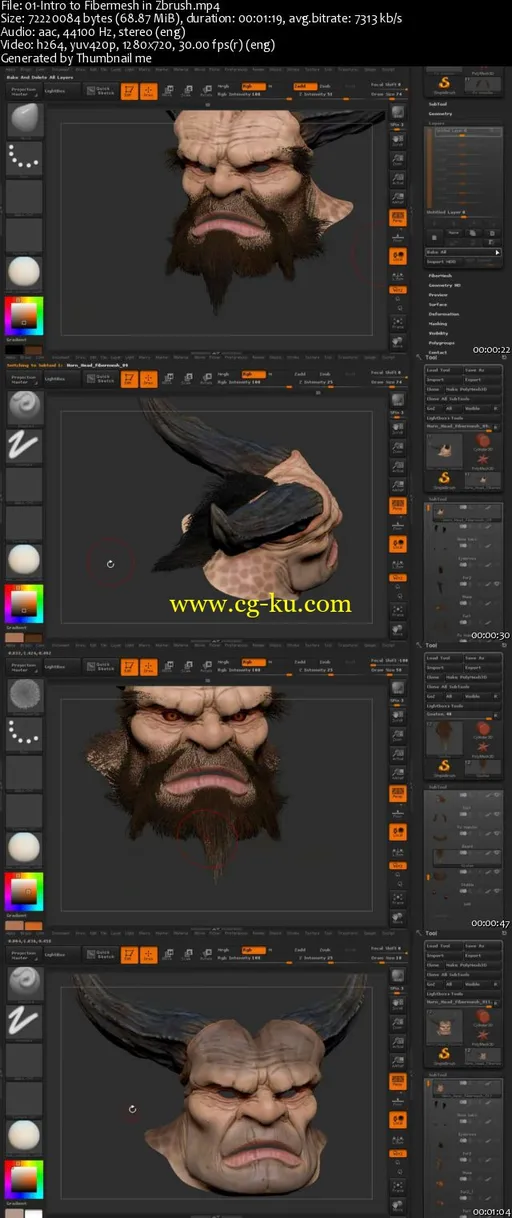Expand SubTool palette in the 00:00:22 frame
The image size is (512, 1218).
pyautogui.click(x=438, y=104)
